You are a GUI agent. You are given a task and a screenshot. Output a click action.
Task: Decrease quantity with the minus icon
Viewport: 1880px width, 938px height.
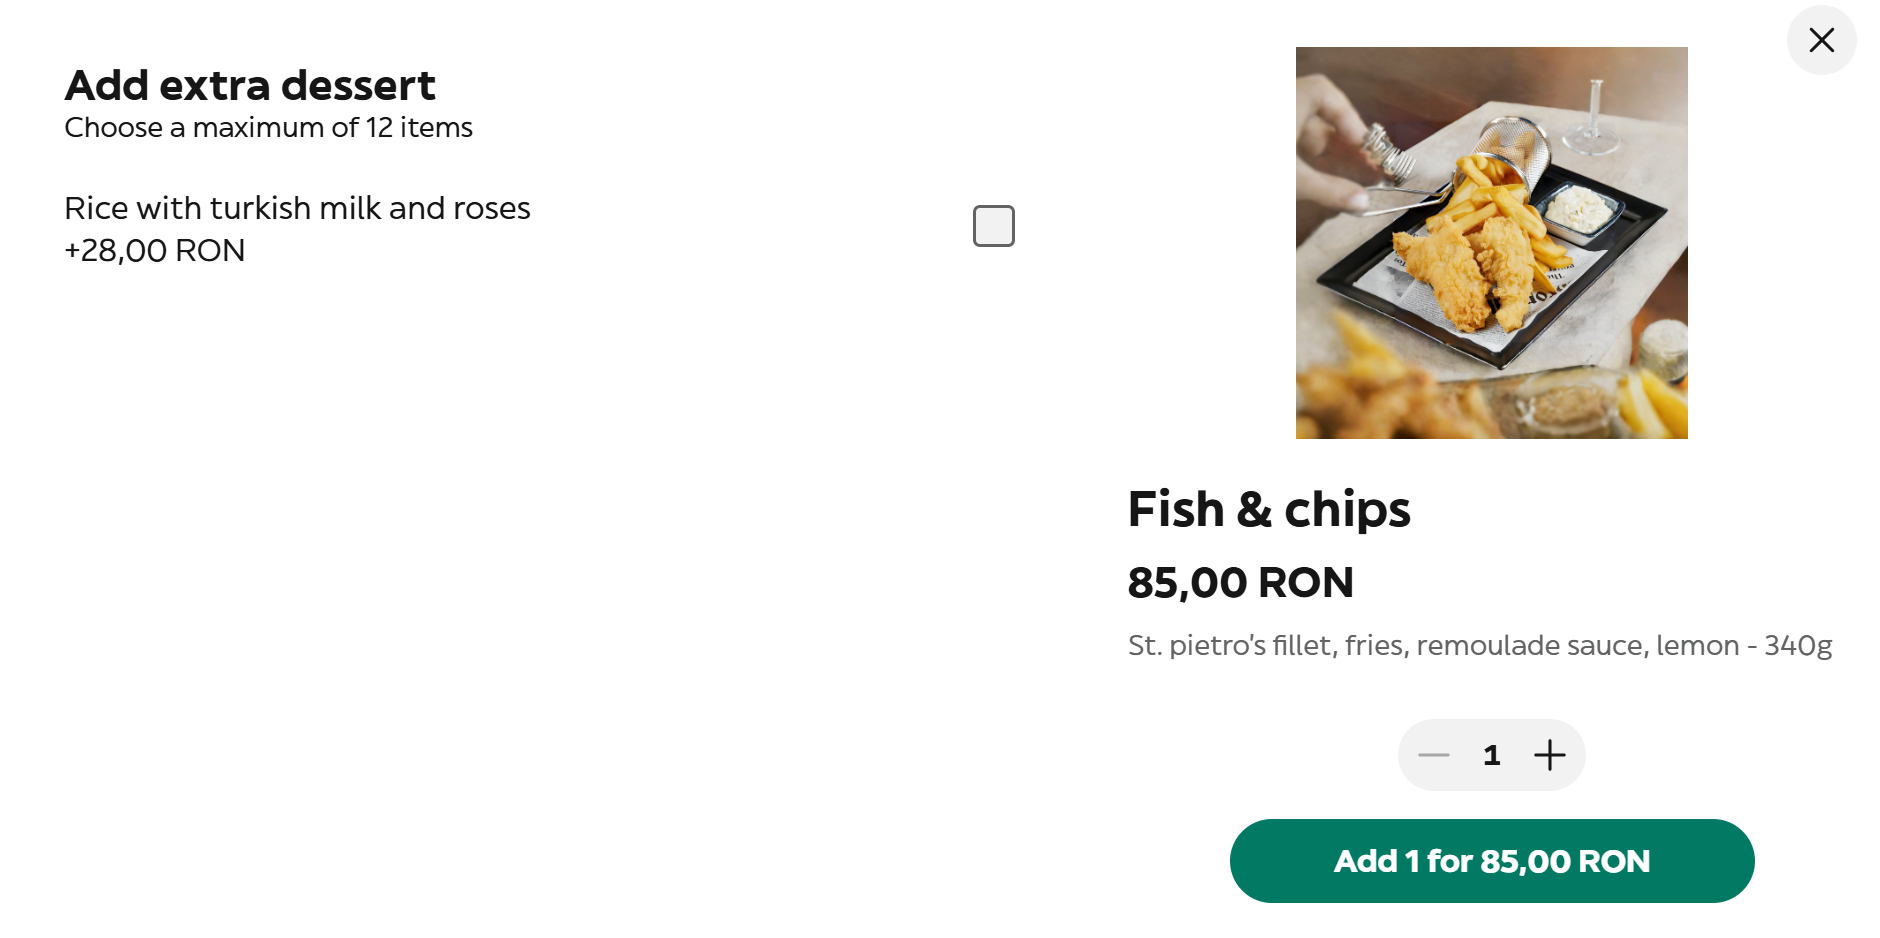pyautogui.click(x=1434, y=755)
